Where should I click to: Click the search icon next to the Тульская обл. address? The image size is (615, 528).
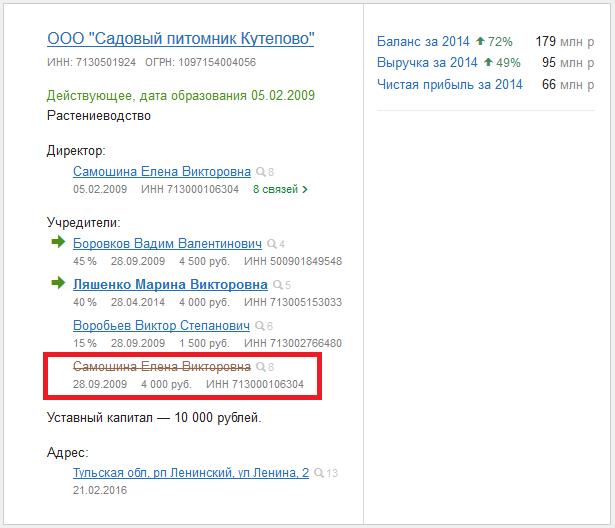(318, 473)
